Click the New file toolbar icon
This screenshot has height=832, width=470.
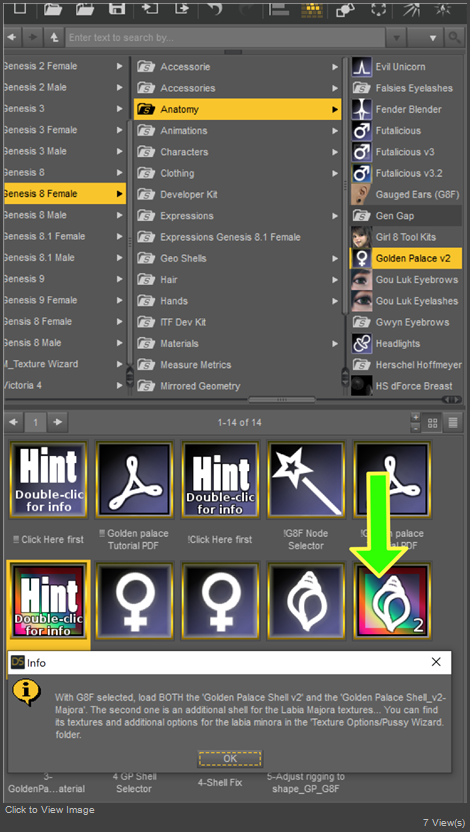19,8
